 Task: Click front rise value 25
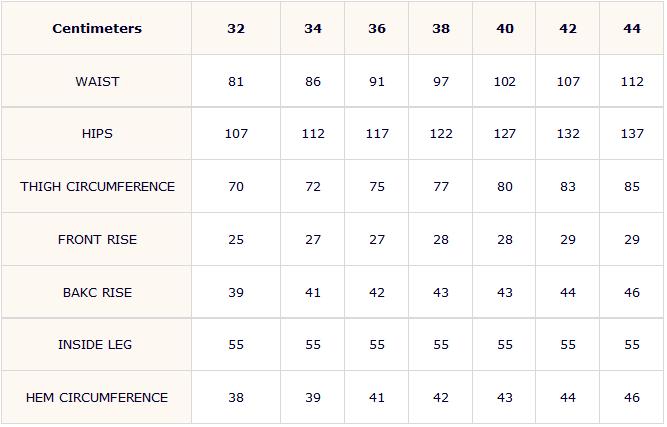236,239
